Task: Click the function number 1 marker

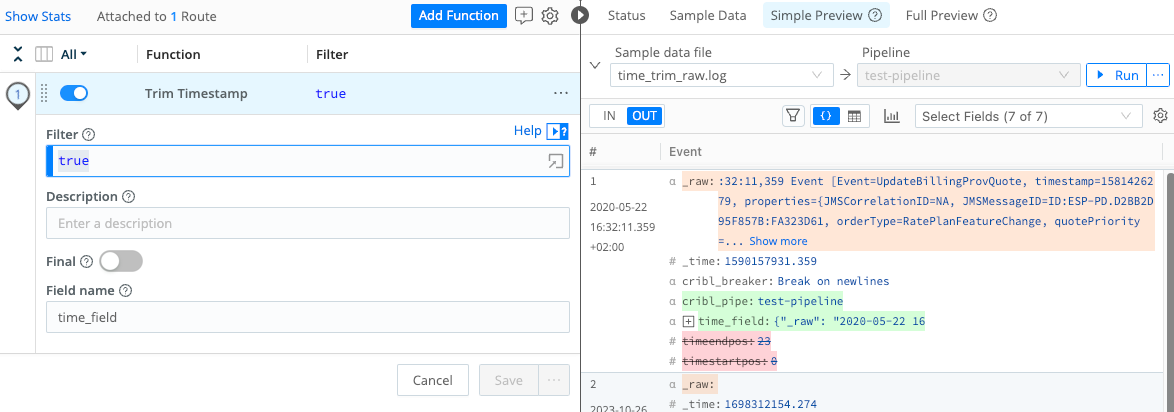Action: click(x=18, y=95)
